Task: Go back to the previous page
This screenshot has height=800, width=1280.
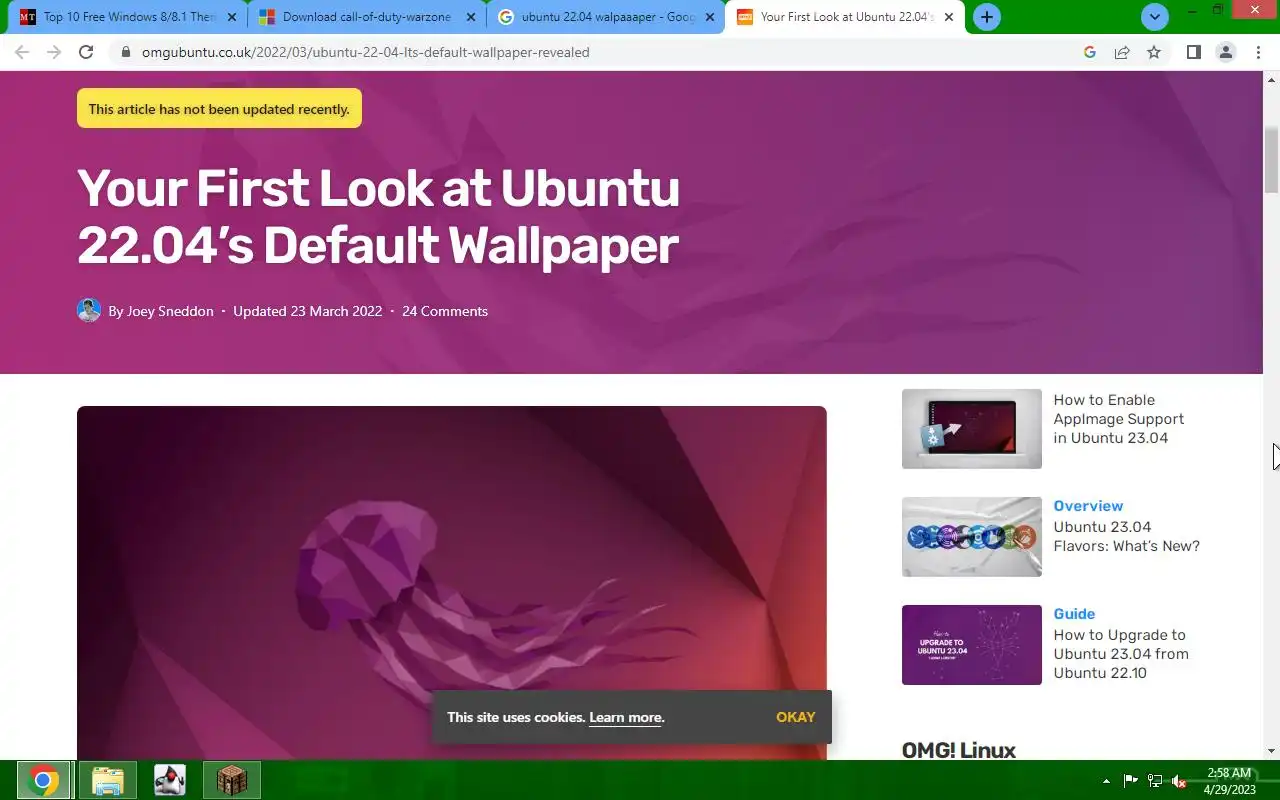Action: [x=22, y=52]
